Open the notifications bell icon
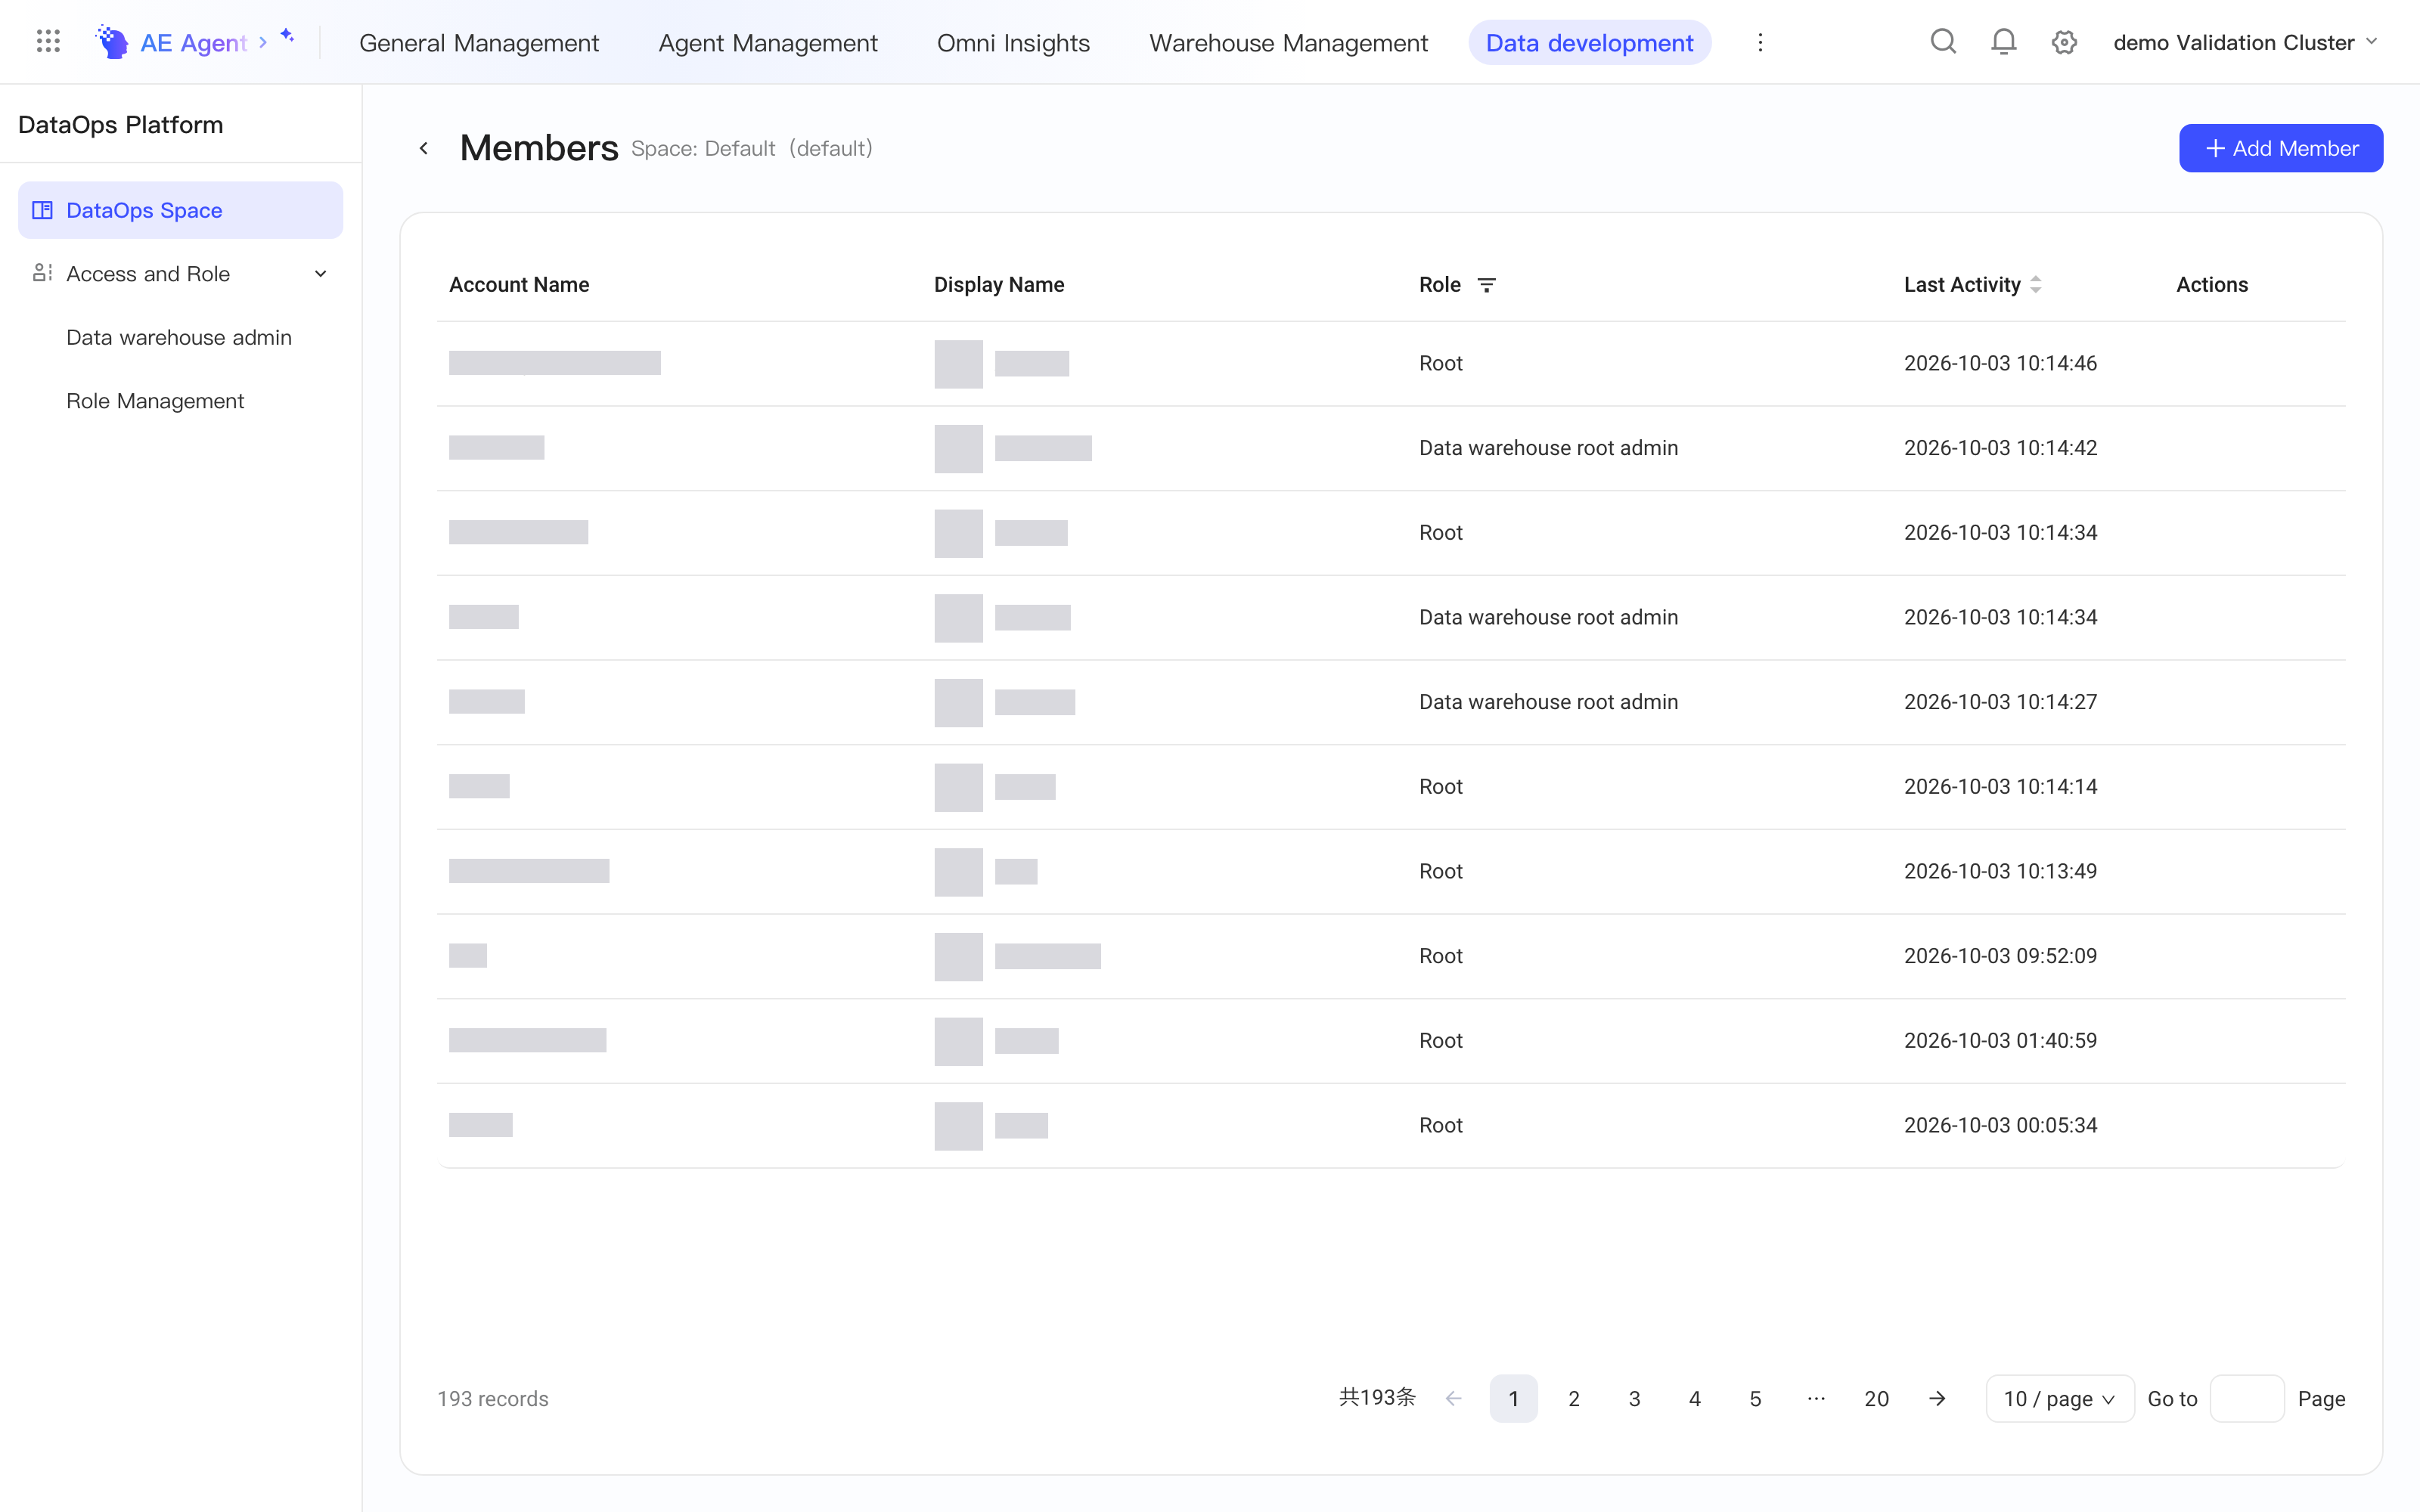Screen dimensions: 2420x1512 click(2003, 42)
